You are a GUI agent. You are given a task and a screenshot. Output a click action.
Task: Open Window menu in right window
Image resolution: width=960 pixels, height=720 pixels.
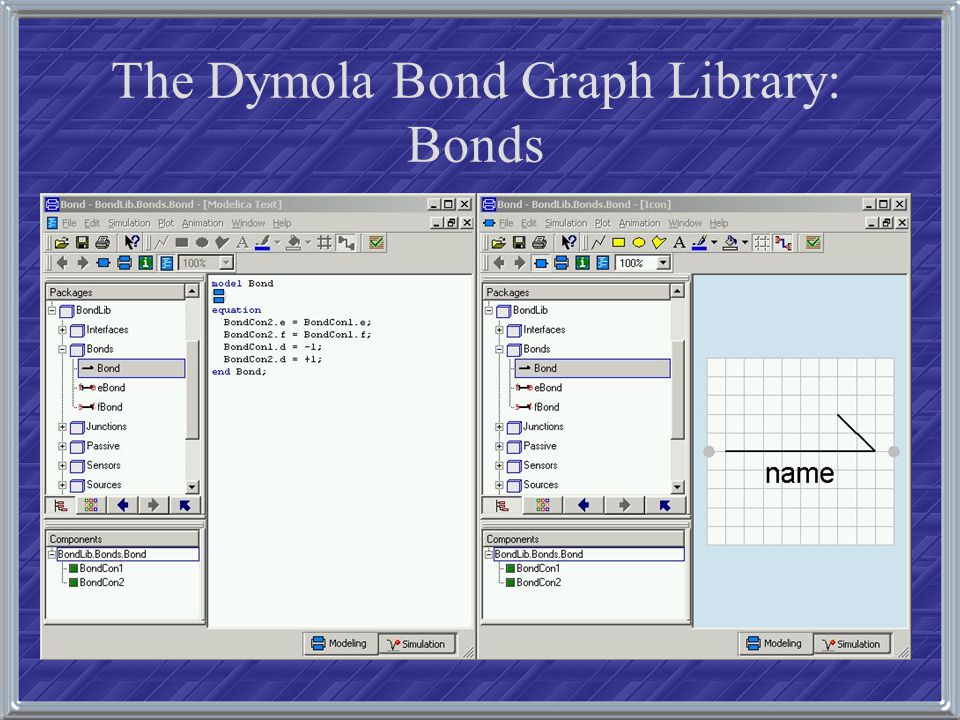pos(684,223)
